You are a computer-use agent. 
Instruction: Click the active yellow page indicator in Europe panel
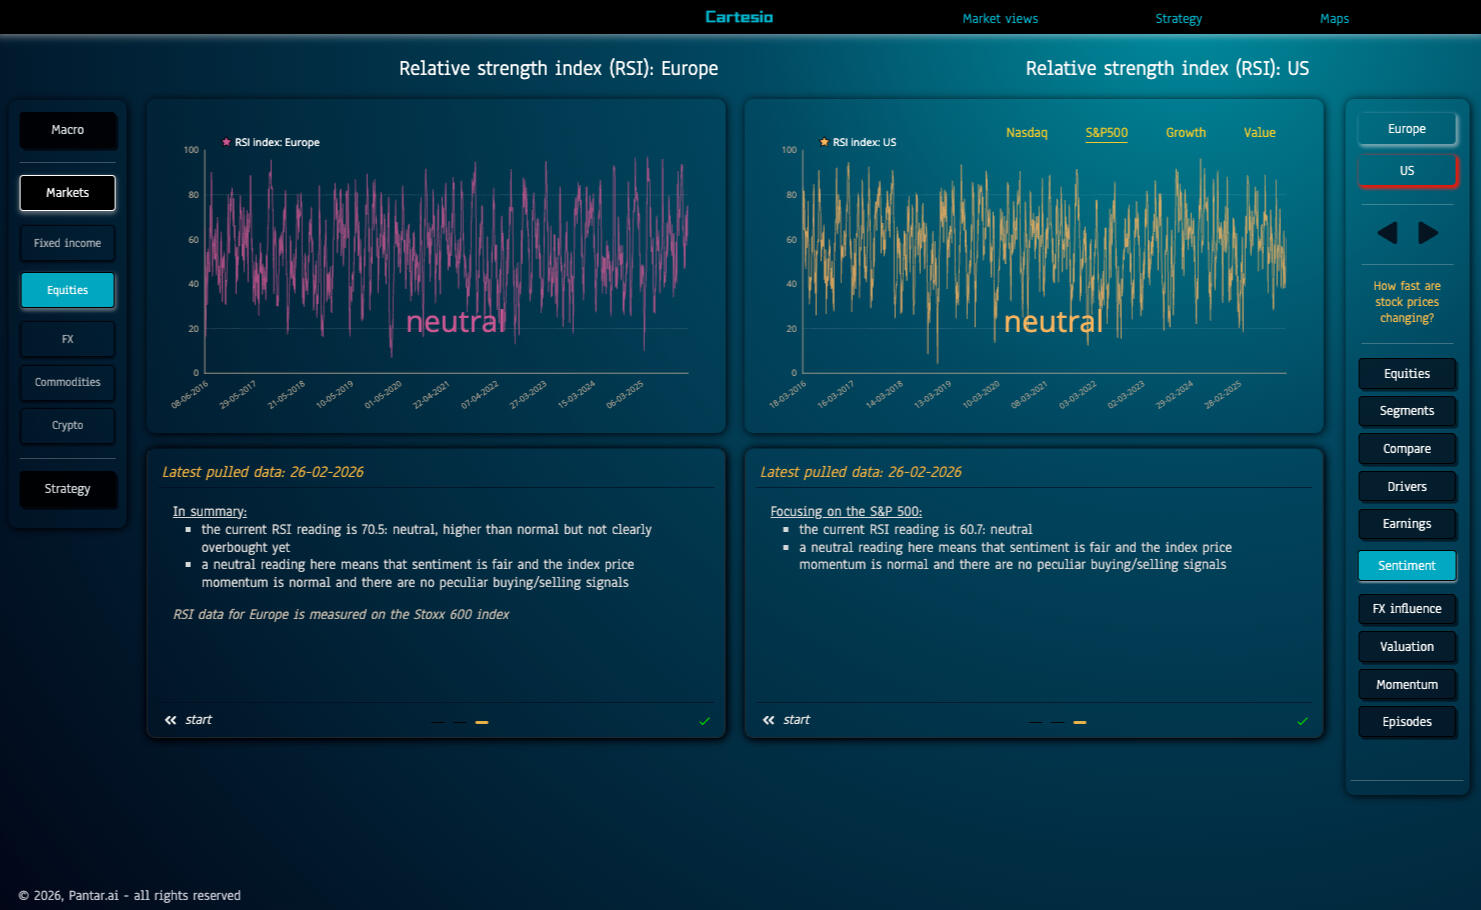pyautogui.click(x=482, y=722)
